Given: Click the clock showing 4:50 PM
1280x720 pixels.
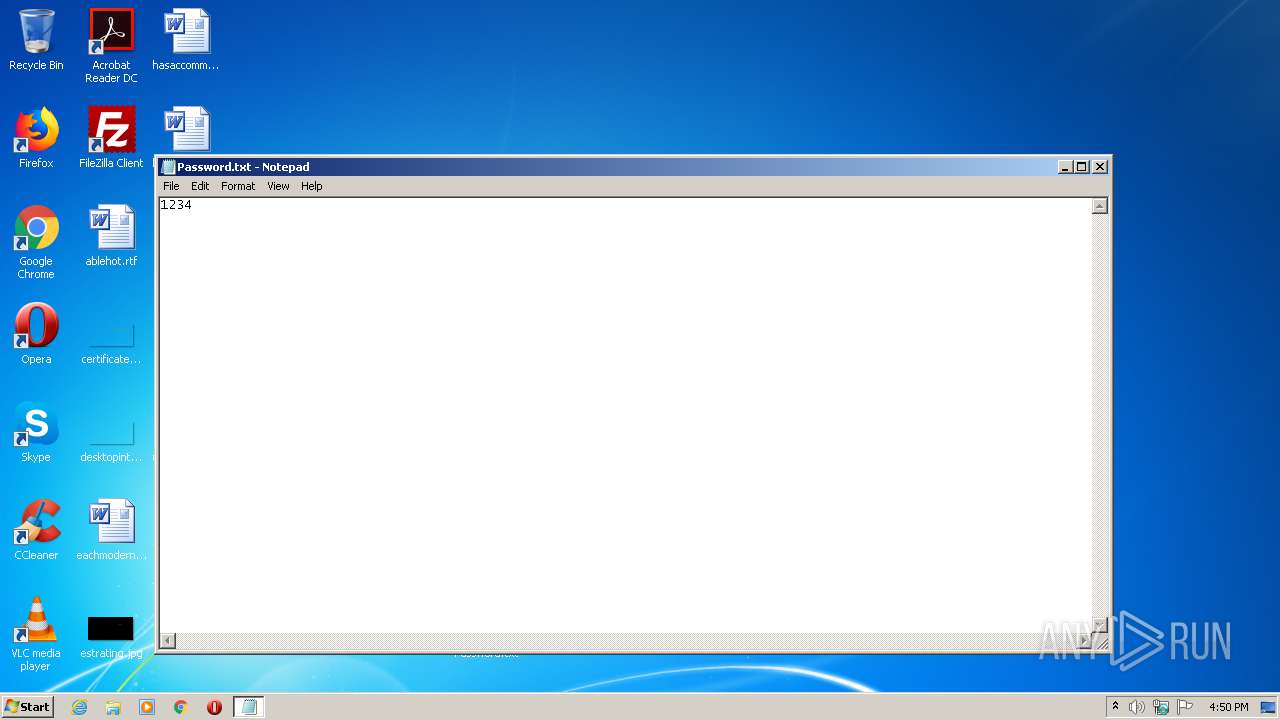Looking at the screenshot, I should [1228, 707].
